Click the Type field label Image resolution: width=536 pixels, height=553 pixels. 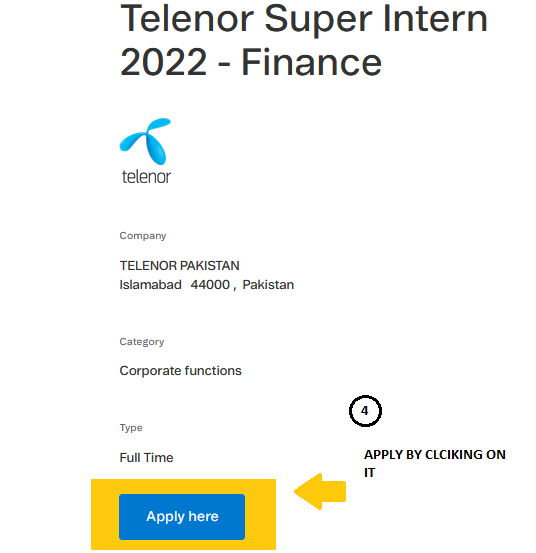131,427
